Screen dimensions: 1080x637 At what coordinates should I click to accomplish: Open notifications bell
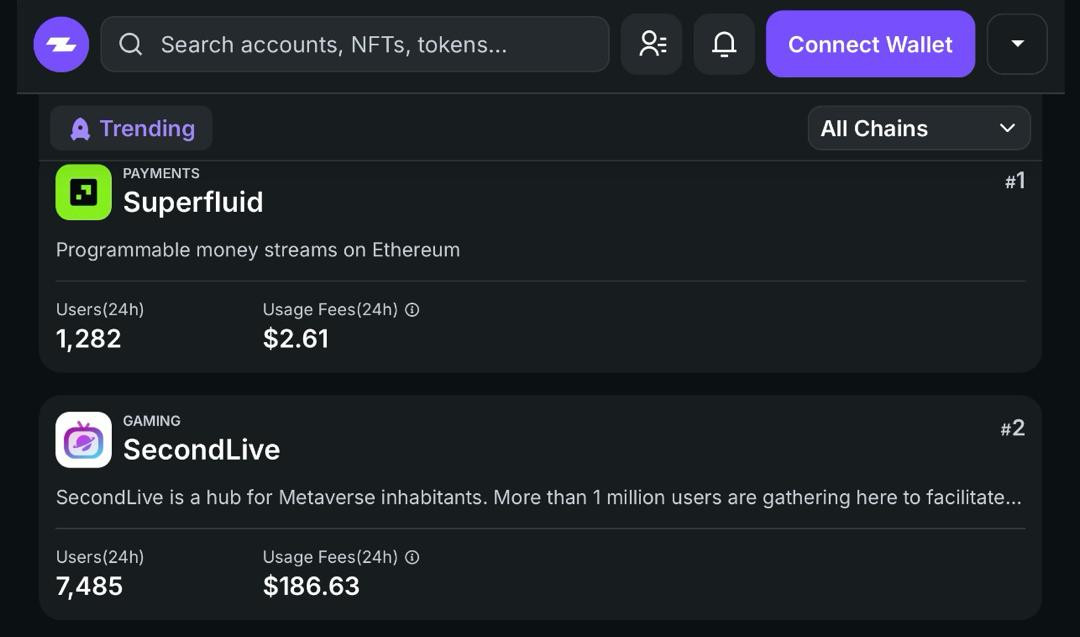pos(724,44)
